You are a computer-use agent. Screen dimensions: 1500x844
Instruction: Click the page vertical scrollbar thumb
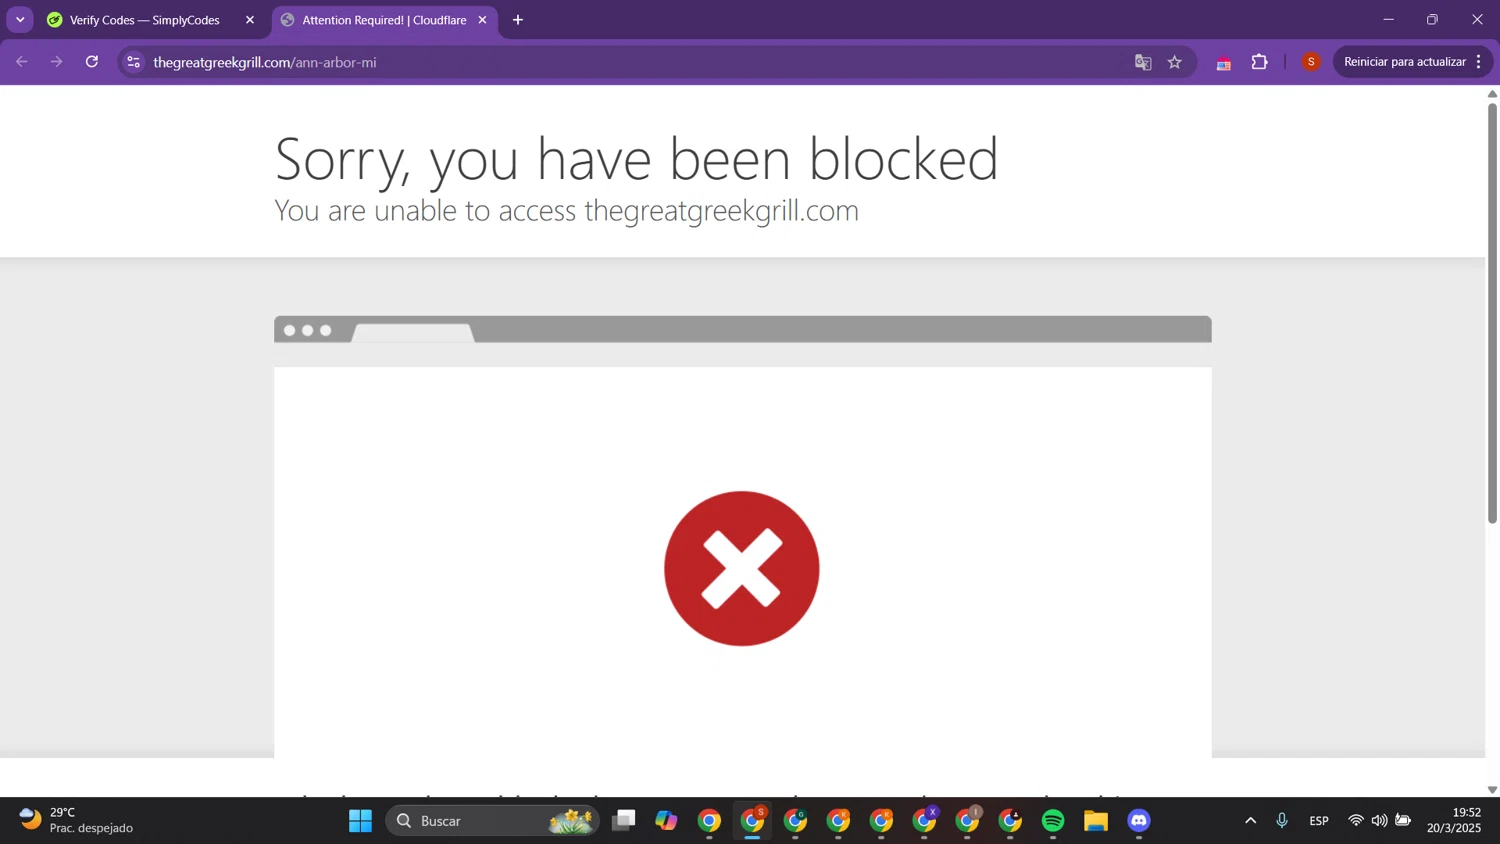tap(1492, 312)
